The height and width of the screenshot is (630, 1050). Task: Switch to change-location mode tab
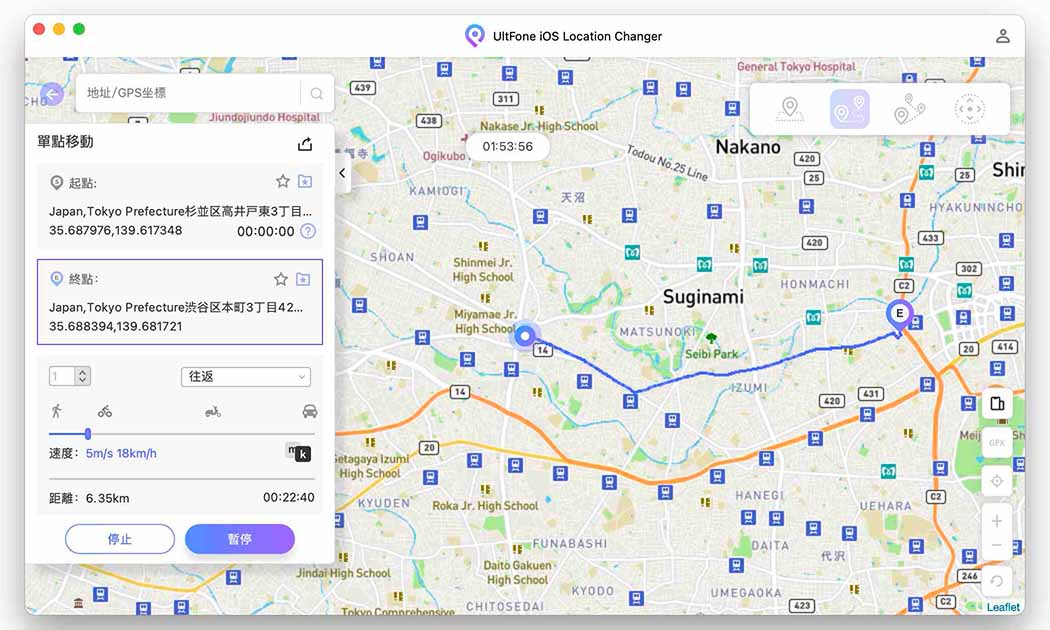pos(790,109)
